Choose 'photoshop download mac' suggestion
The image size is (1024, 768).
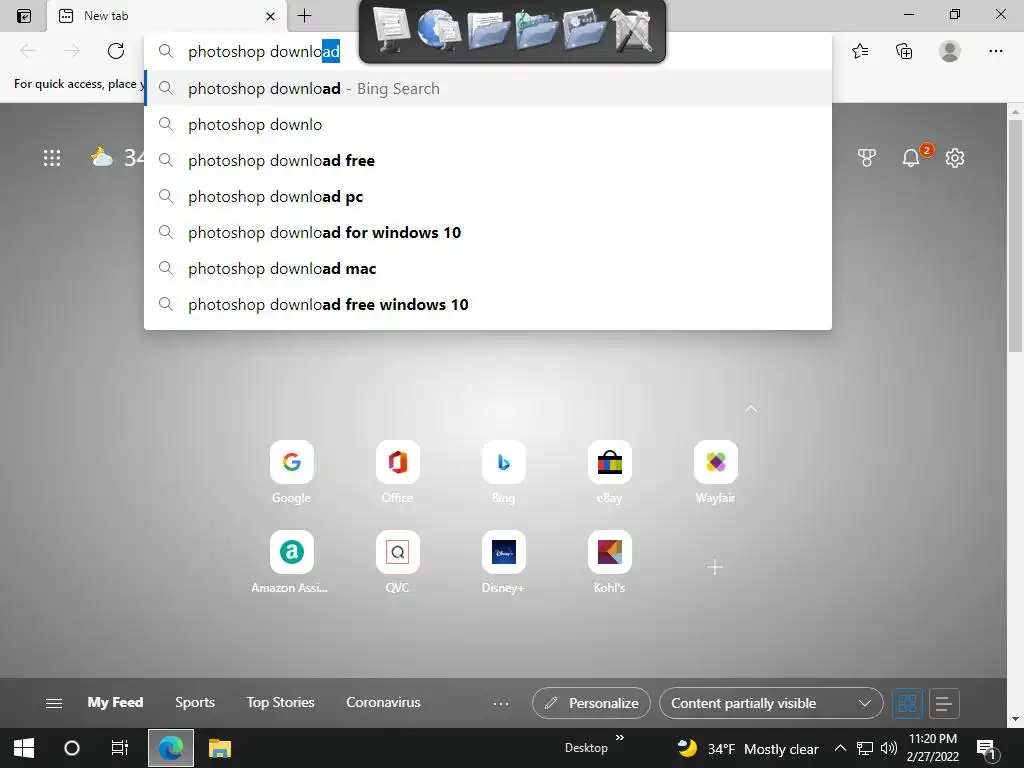point(488,268)
